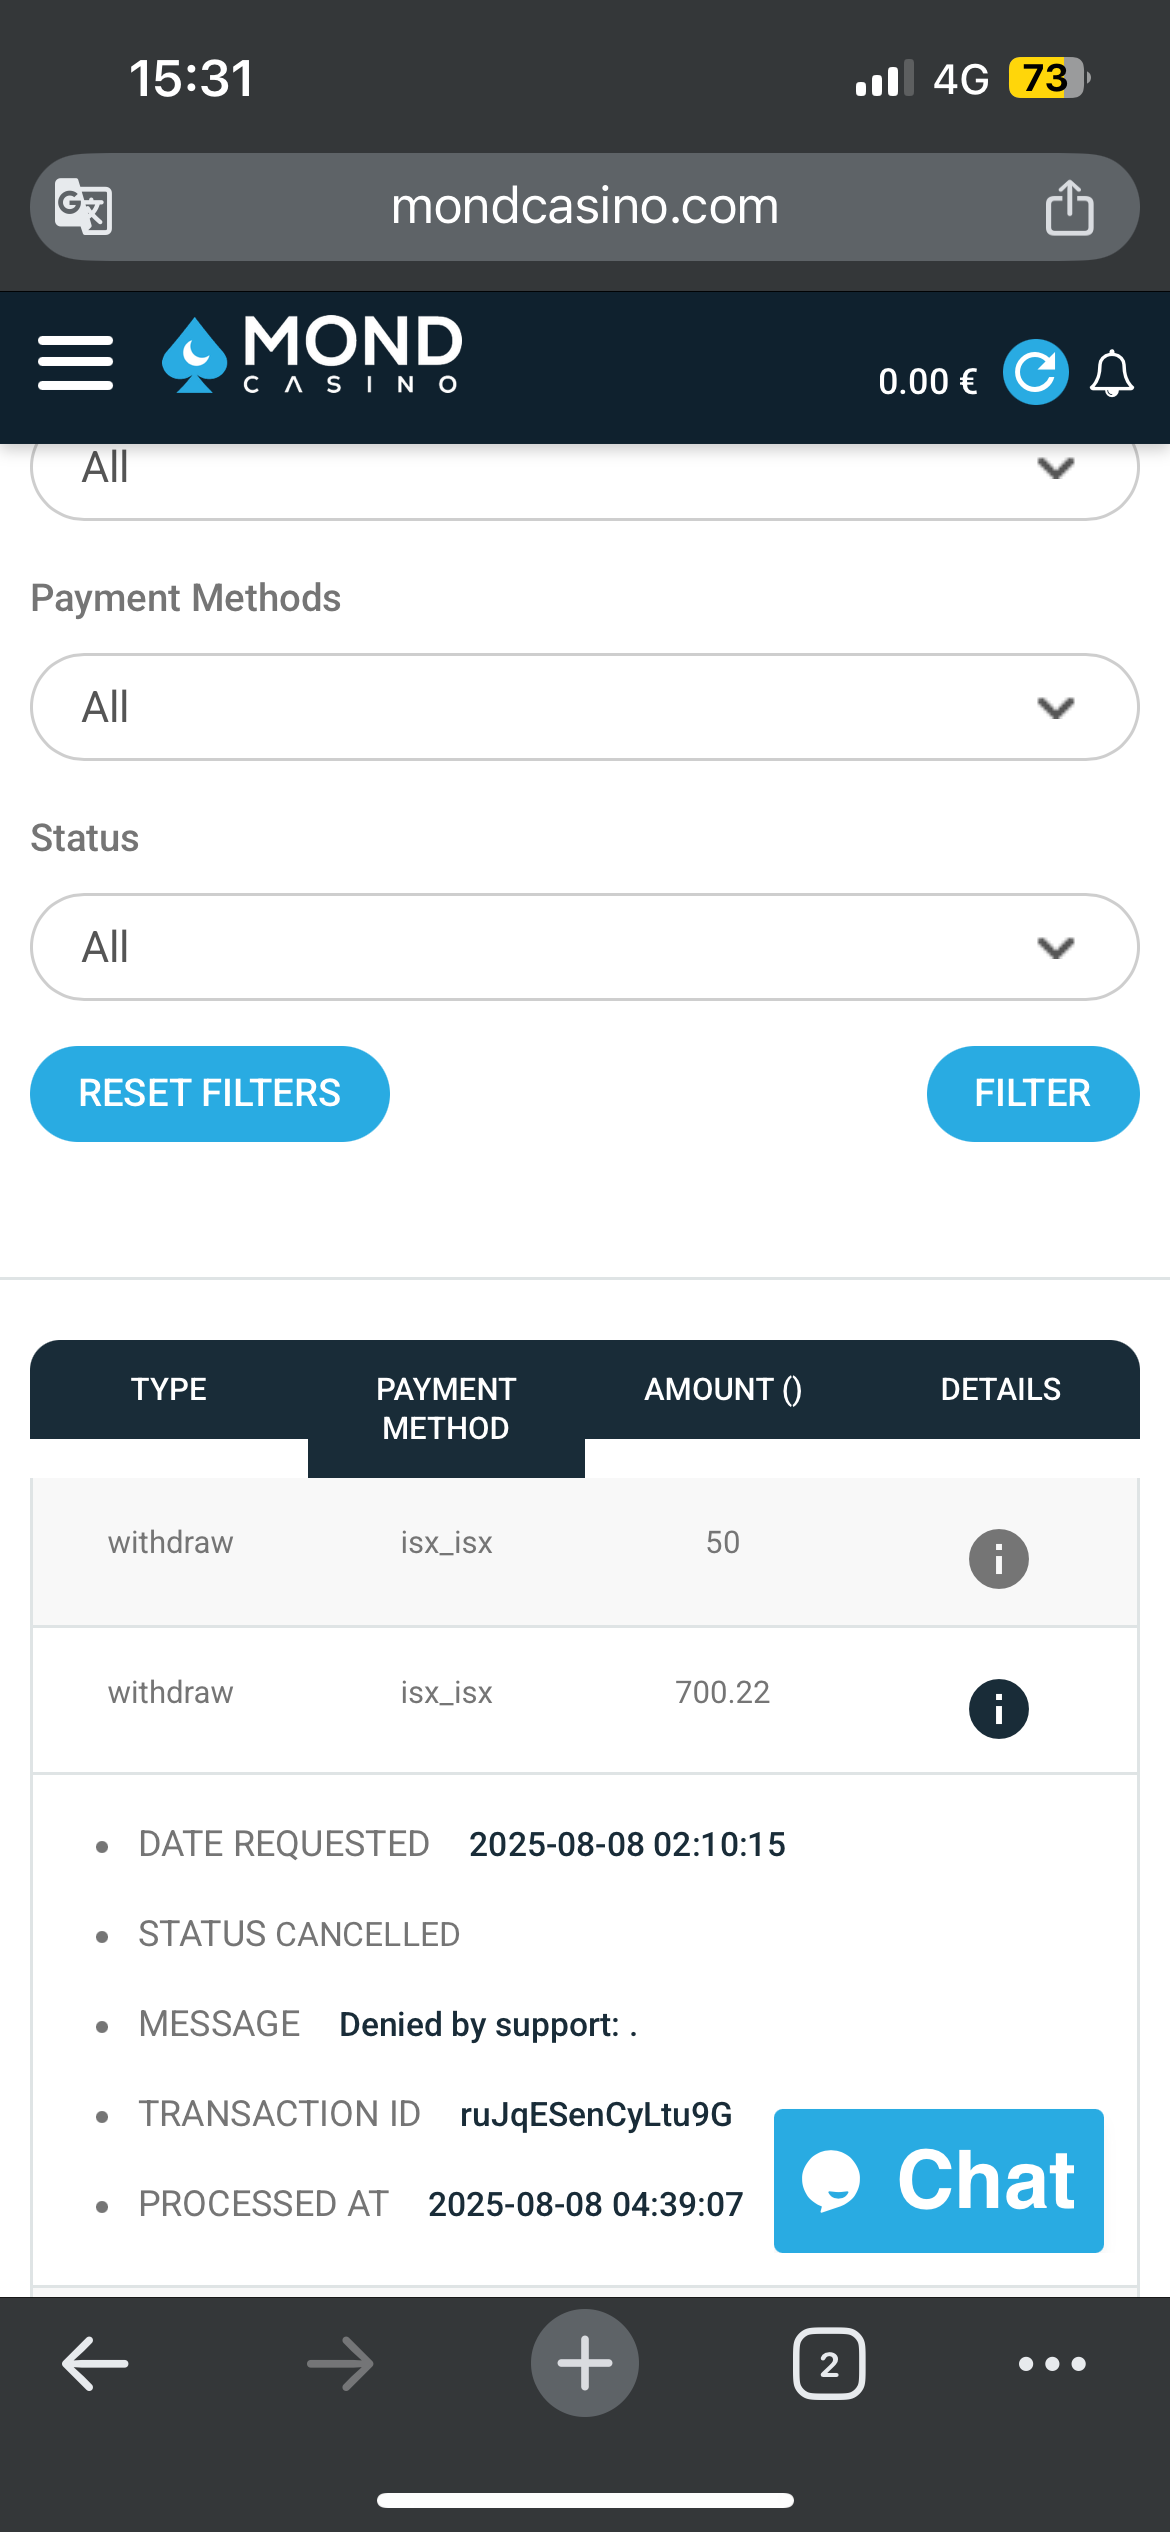Open the browser tab switcher
Screen dimensions: 1170x2532
pos(828,2364)
